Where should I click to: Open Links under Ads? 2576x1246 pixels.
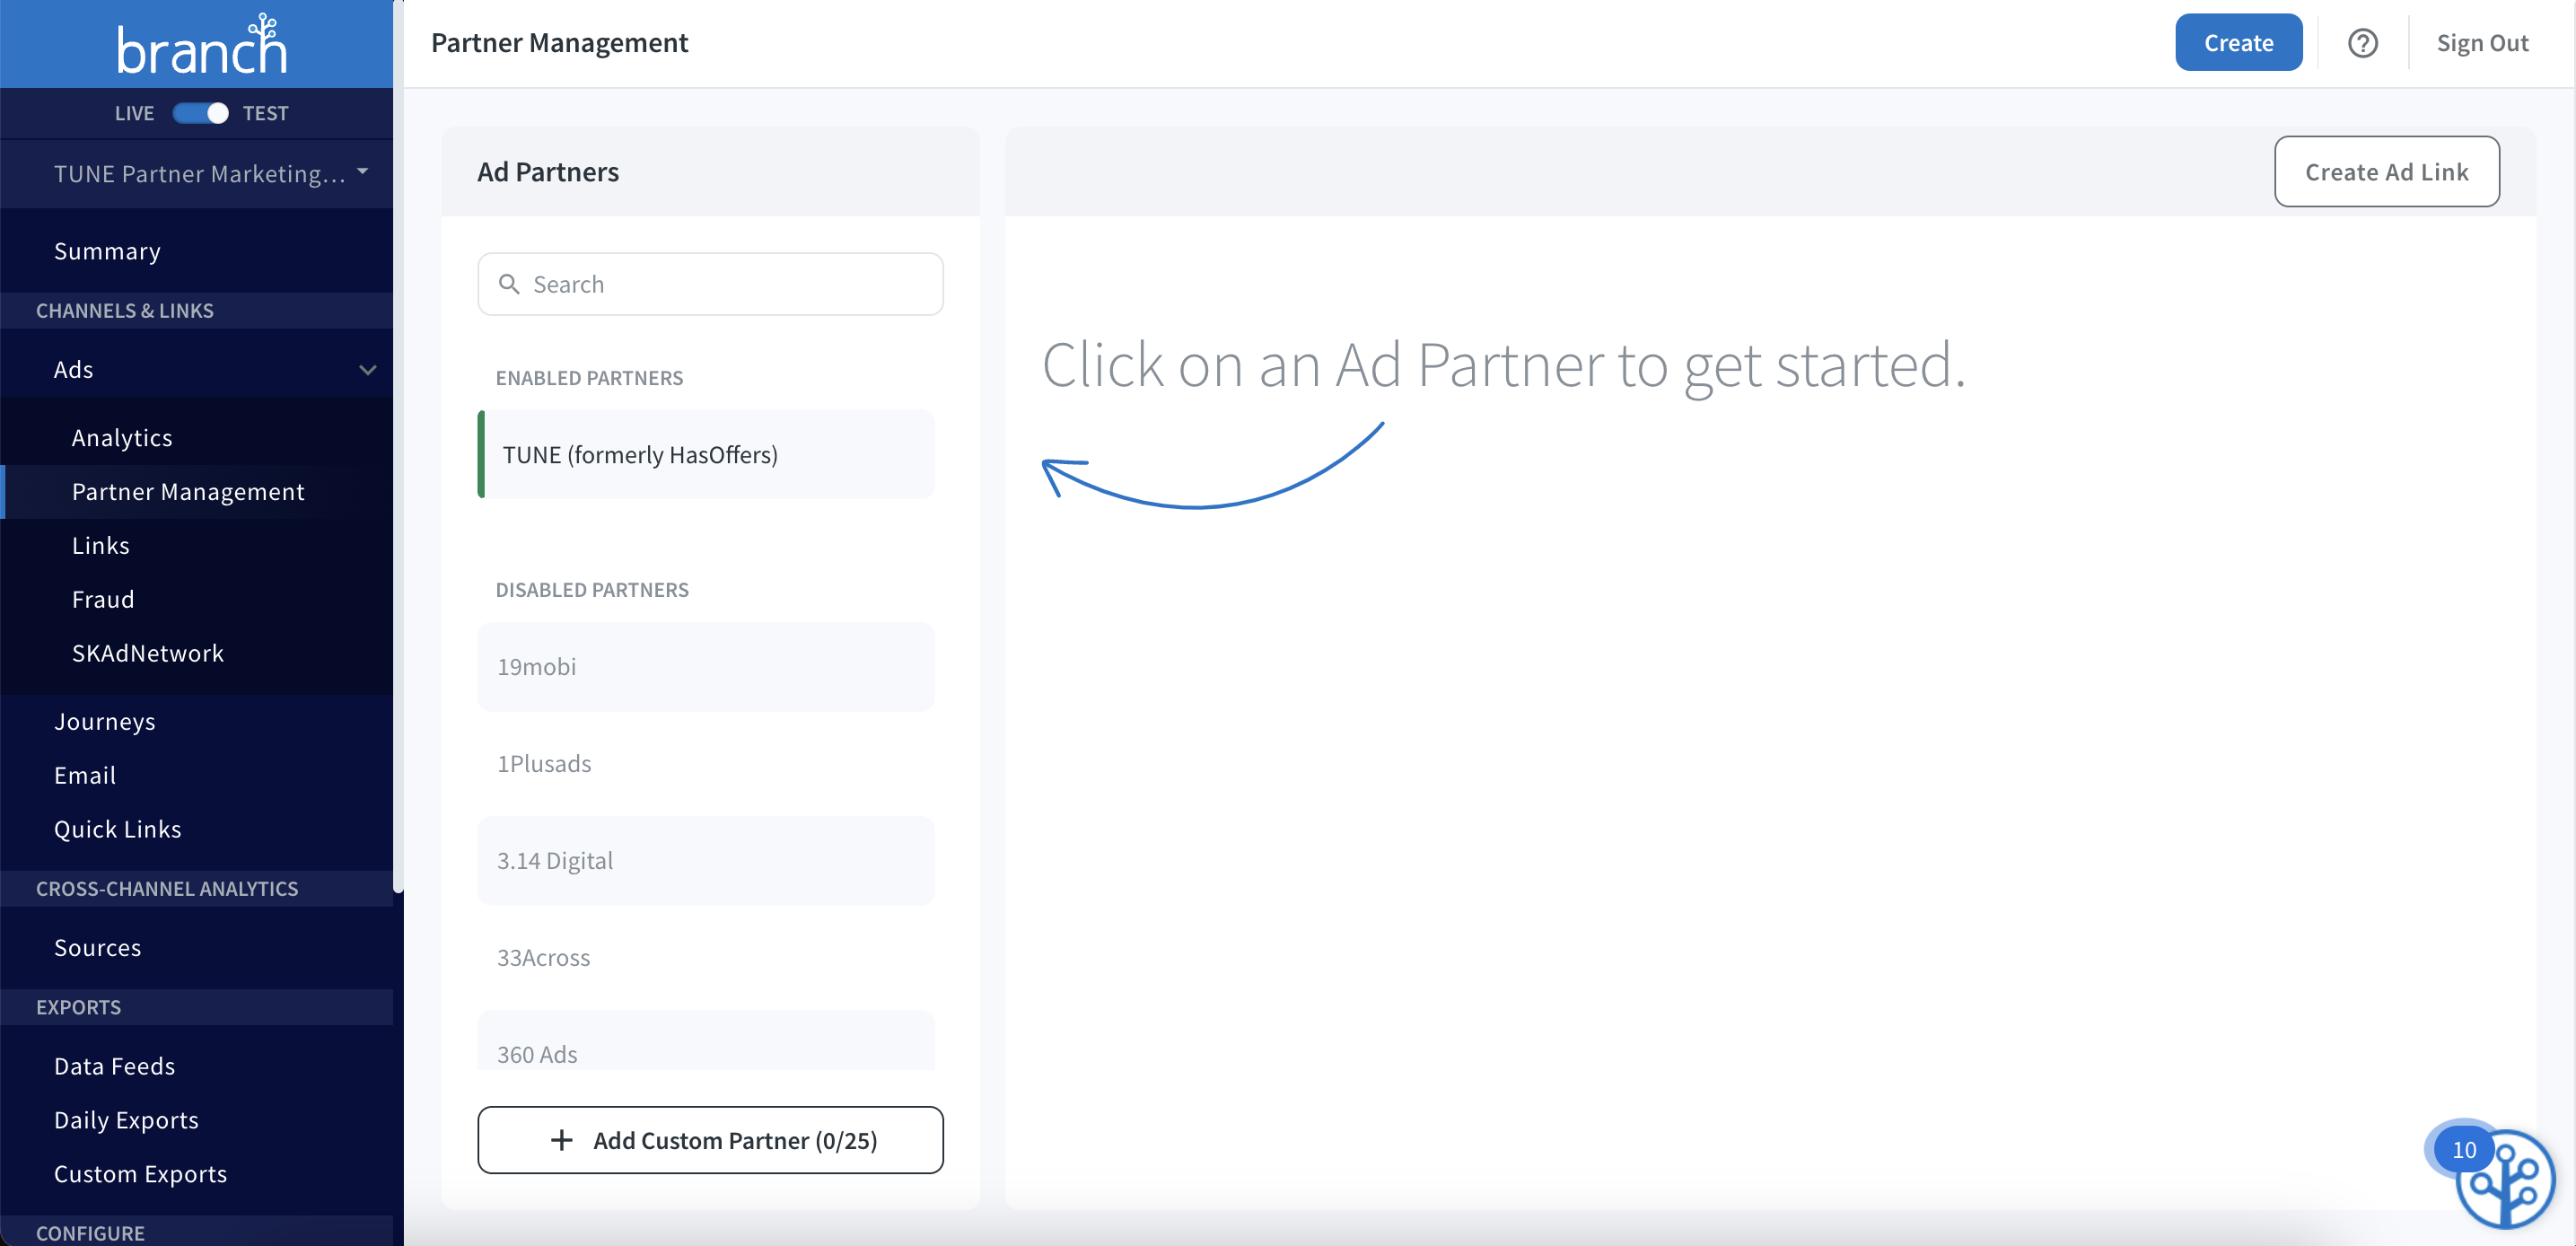[x=101, y=545]
